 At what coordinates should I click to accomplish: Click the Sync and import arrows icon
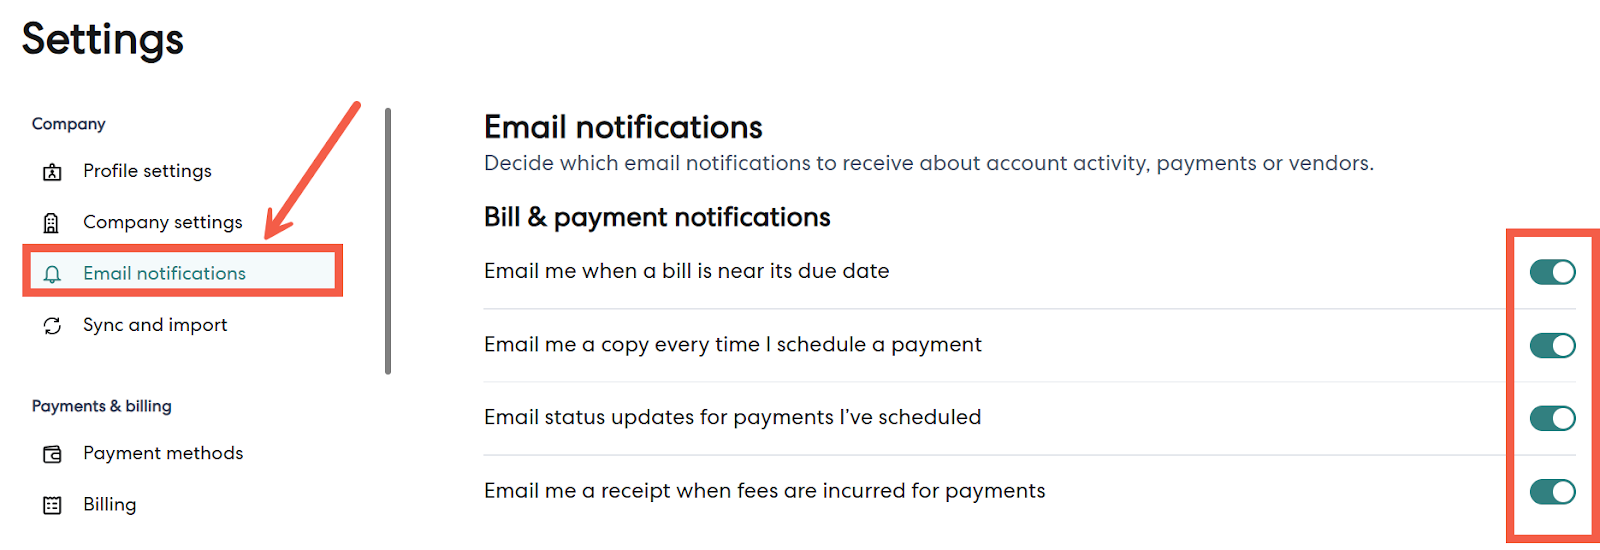coord(52,326)
